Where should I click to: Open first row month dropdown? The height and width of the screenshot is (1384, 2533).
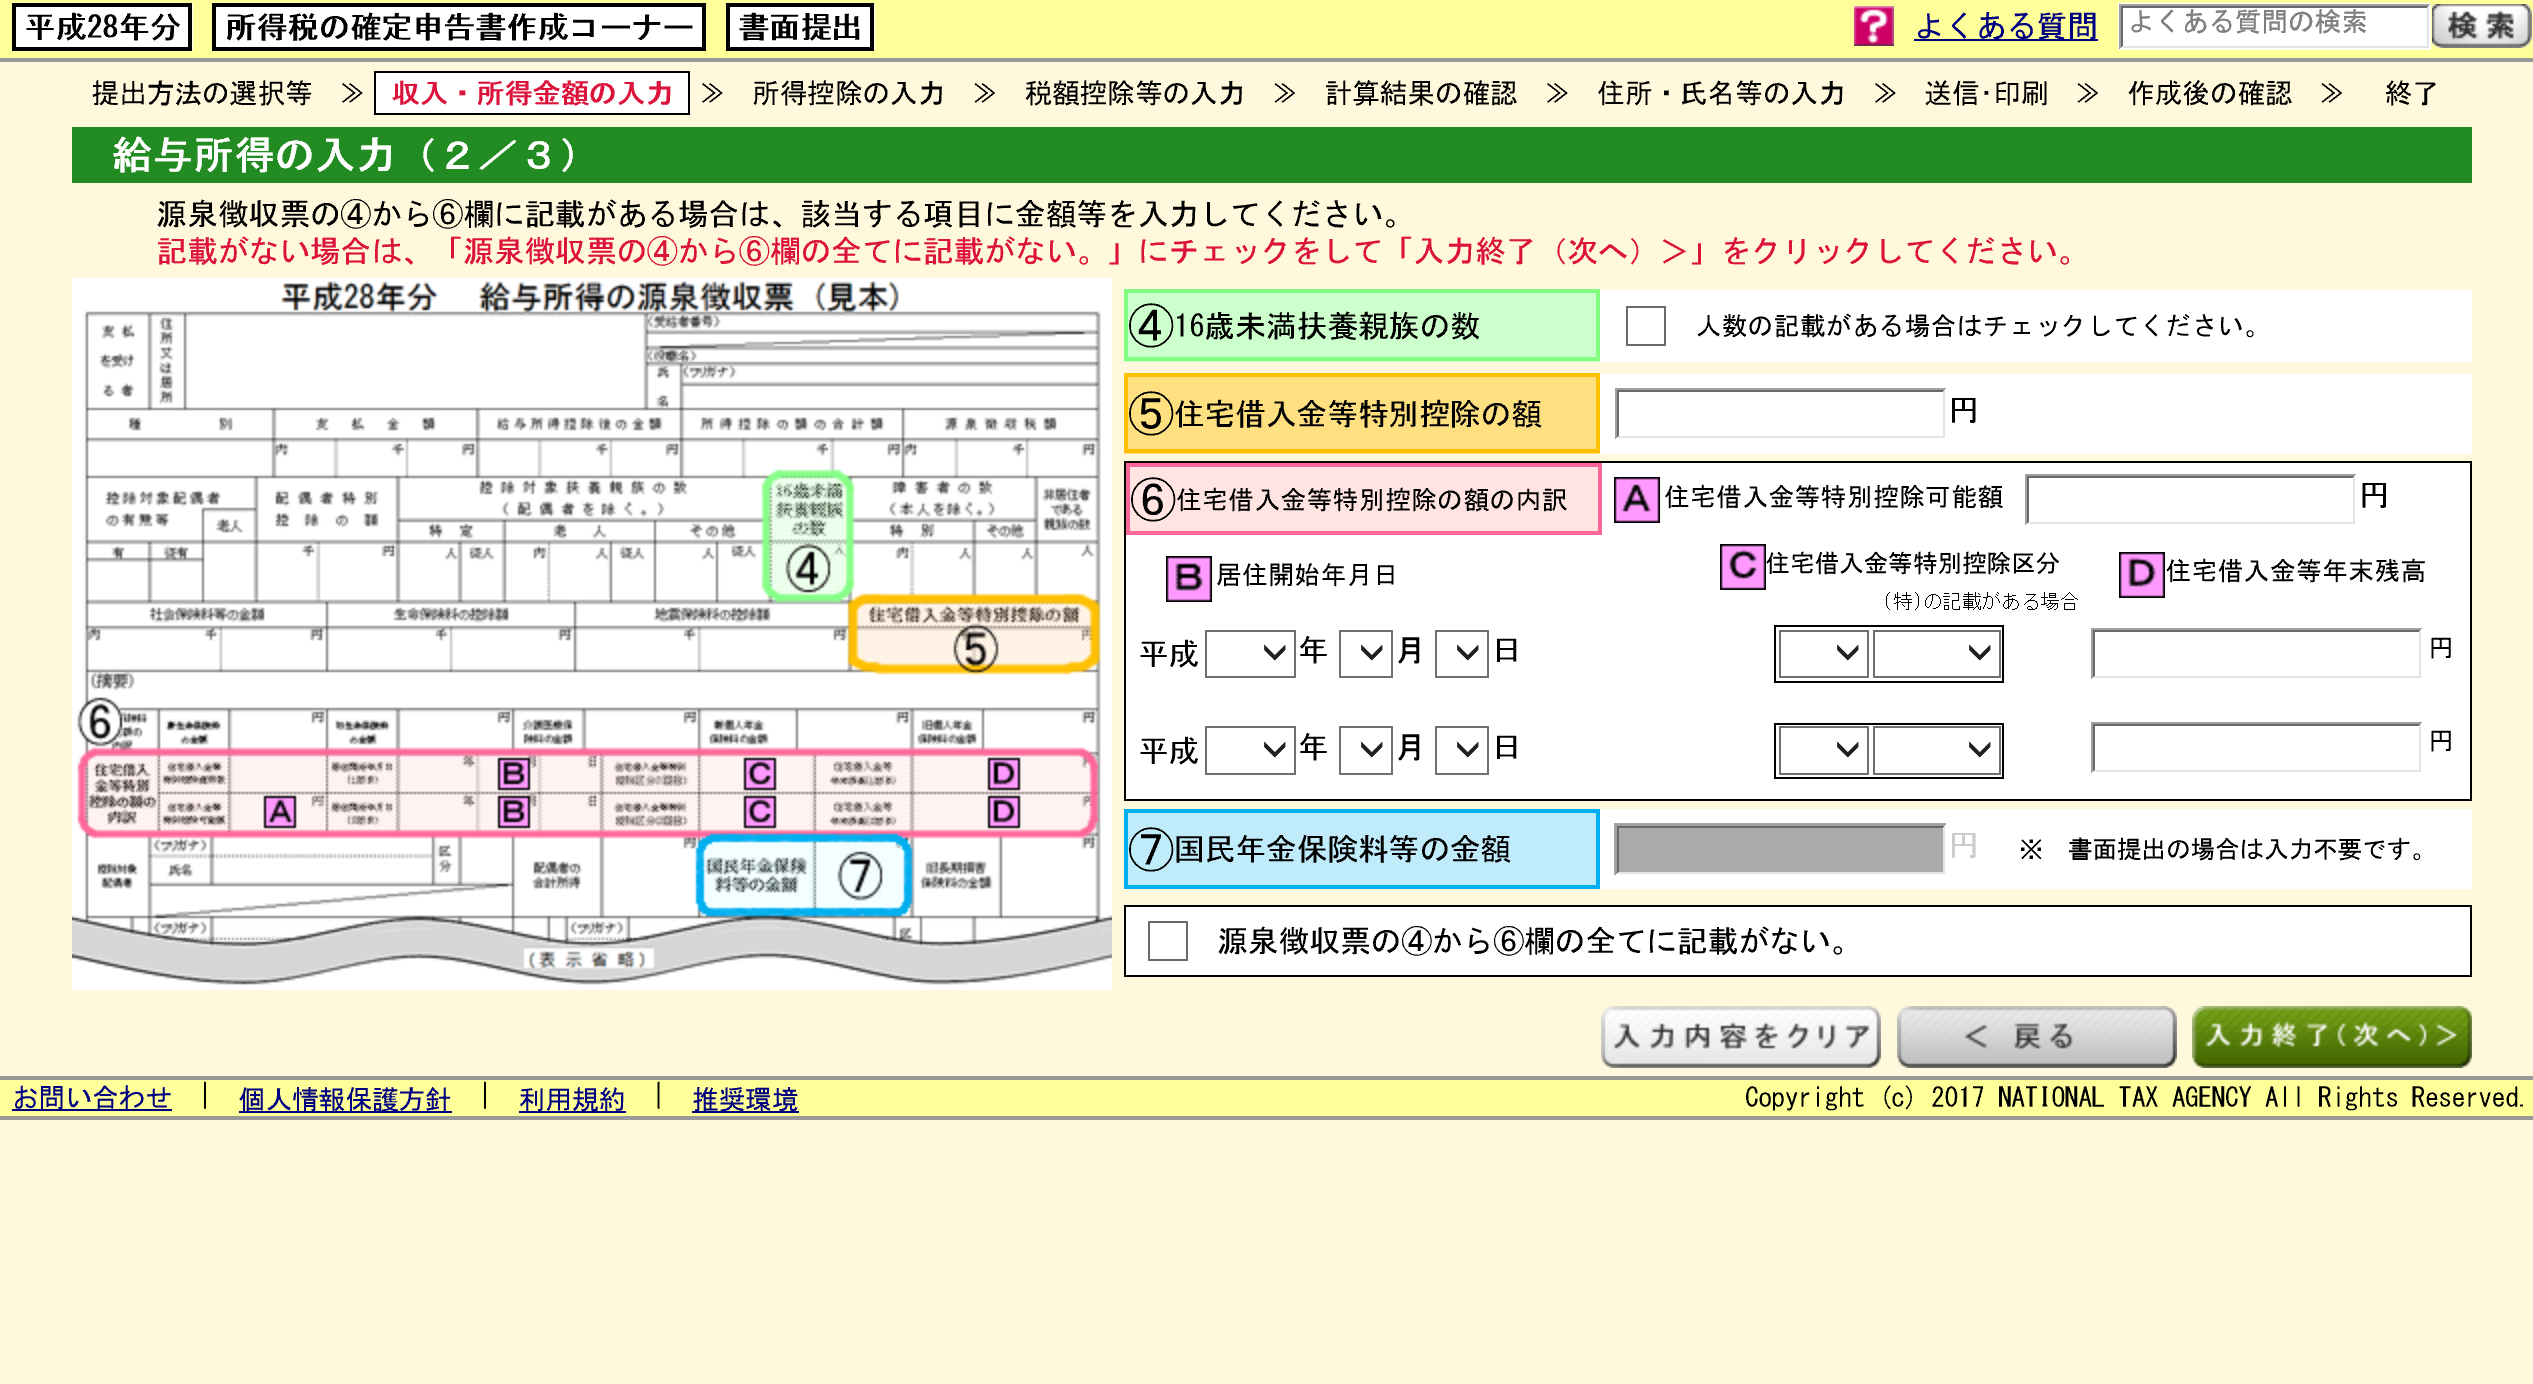point(1364,653)
